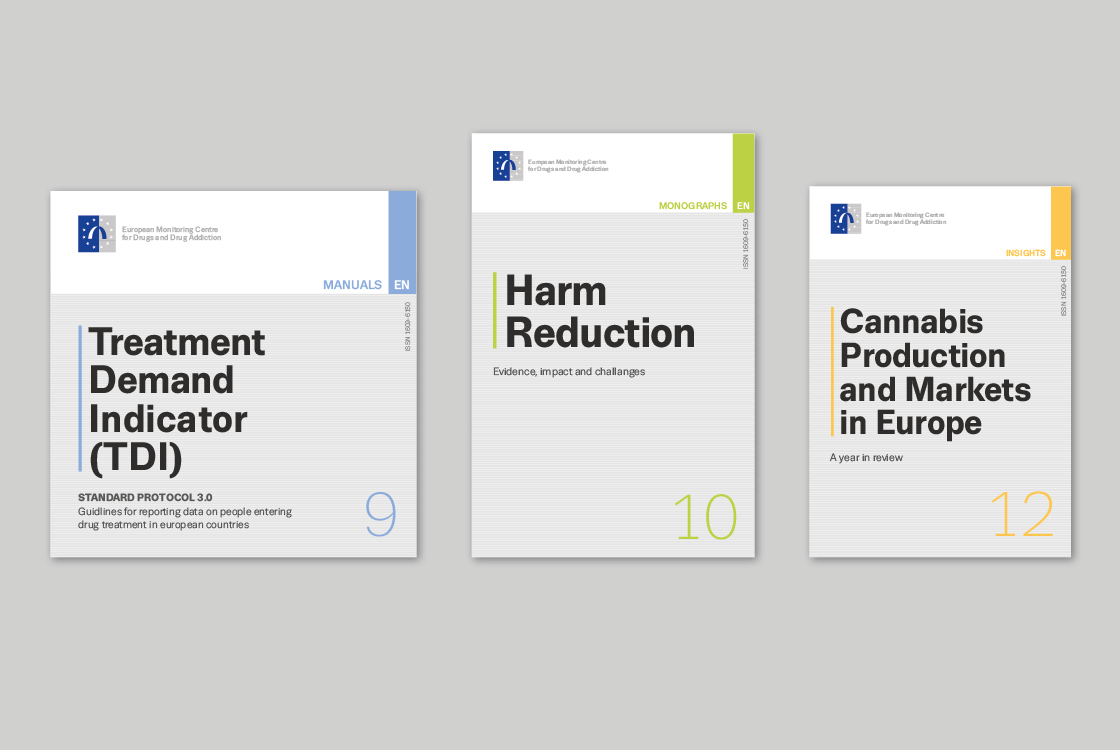Image resolution: width=1120 pixels, height=750 pixels.
Task: Select the yellow EN badge on the Insights cover
Action: click(1060, 253)
